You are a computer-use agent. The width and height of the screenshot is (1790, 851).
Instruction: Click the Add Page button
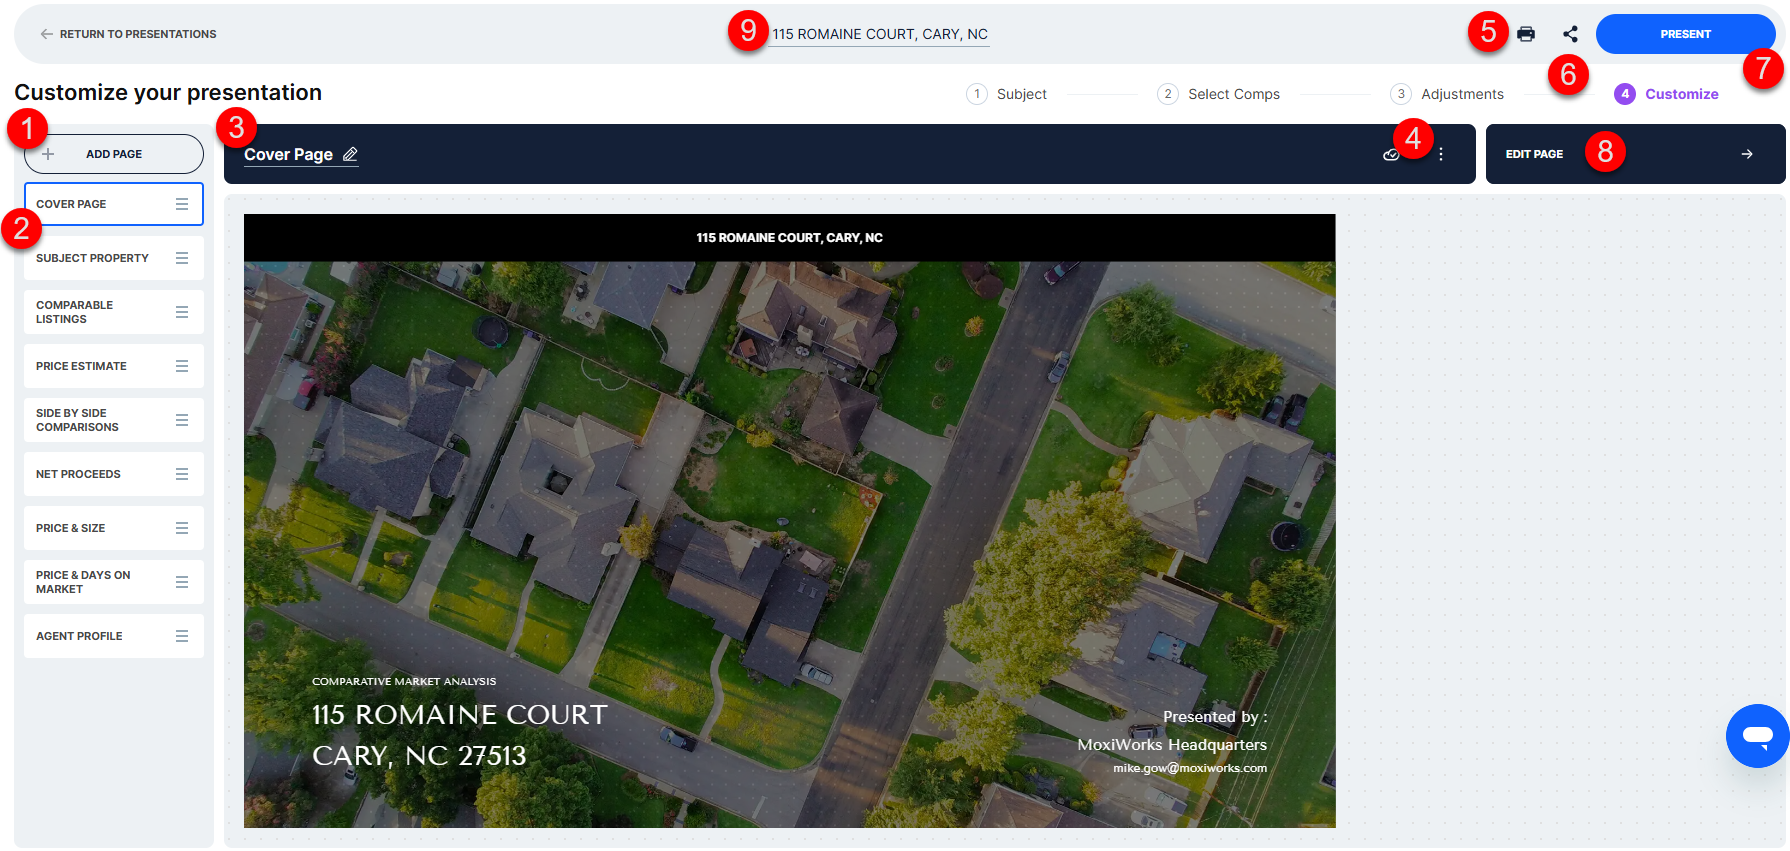click(114, 154)
